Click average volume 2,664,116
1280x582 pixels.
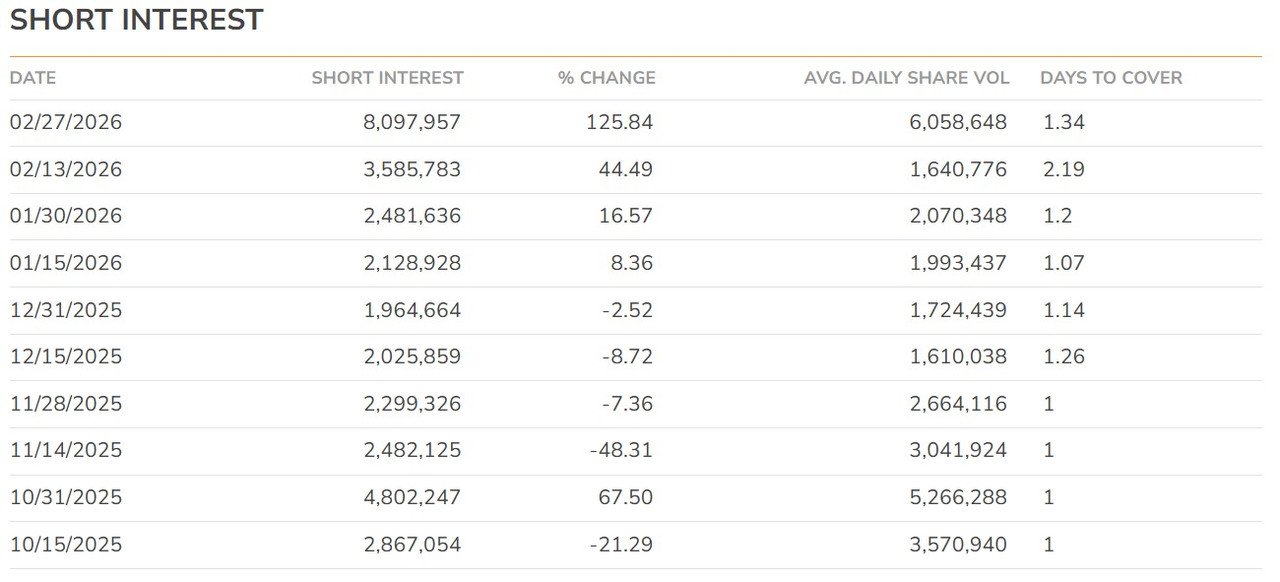click(x=958, y=404)
